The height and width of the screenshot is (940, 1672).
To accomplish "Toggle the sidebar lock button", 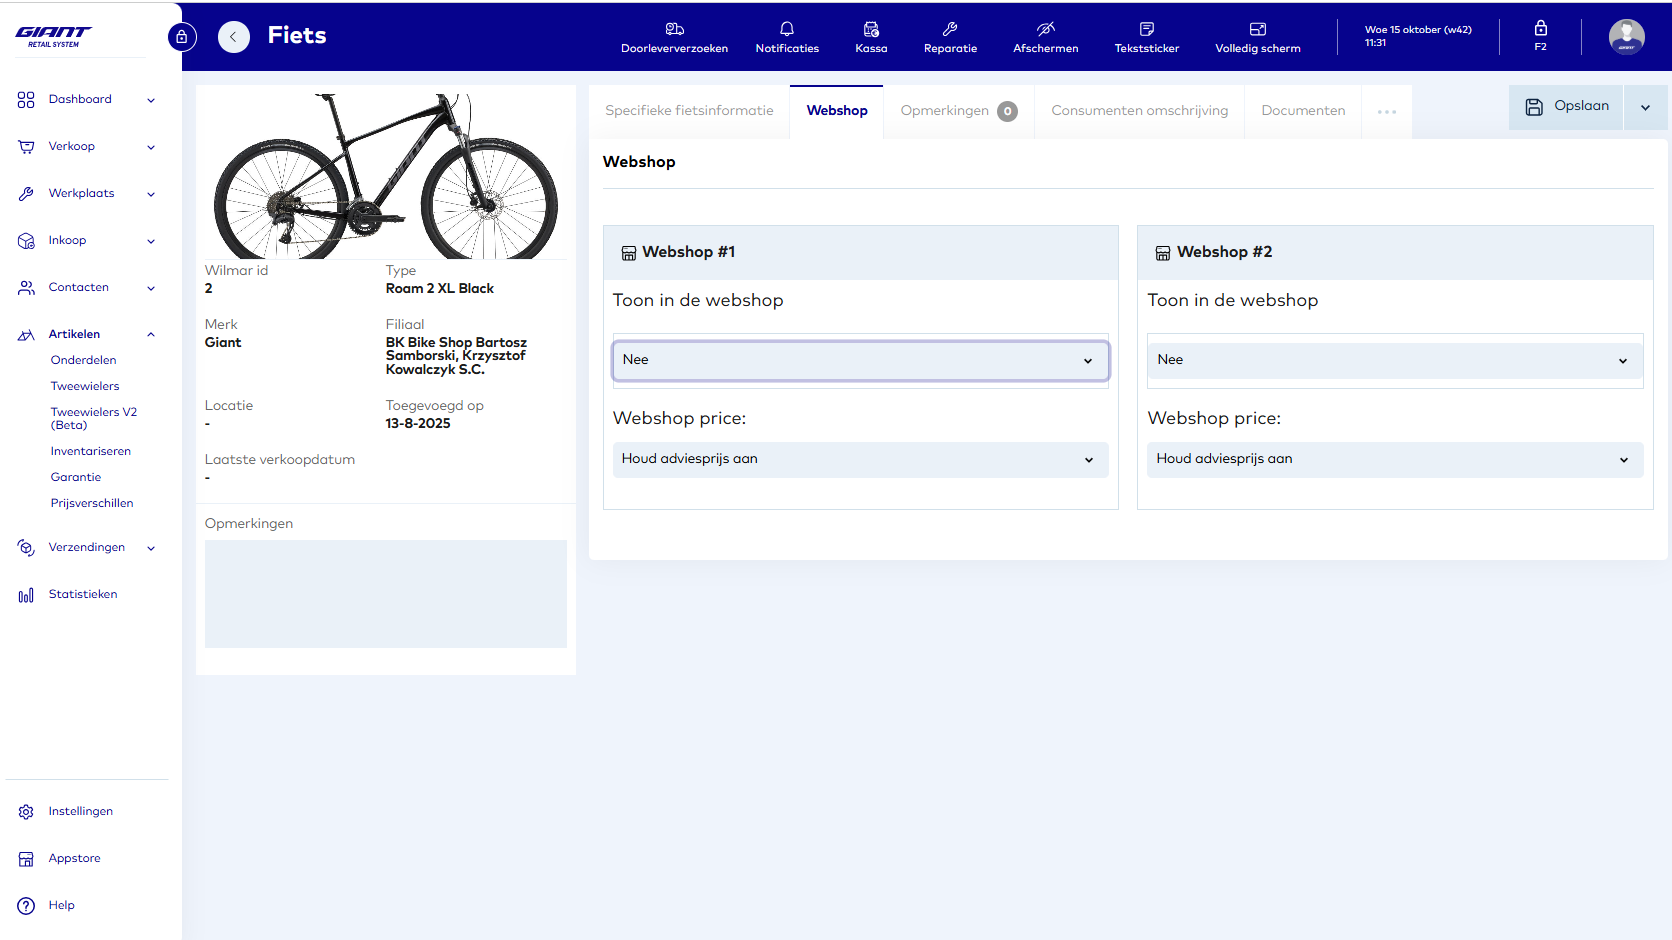I will [x=182, y=37].
